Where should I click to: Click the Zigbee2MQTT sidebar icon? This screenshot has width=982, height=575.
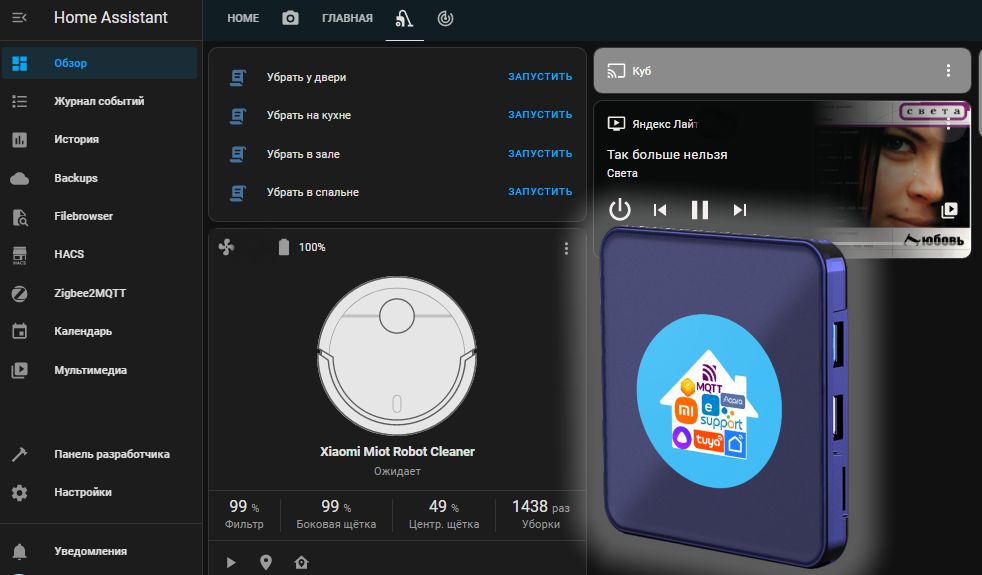19,293
